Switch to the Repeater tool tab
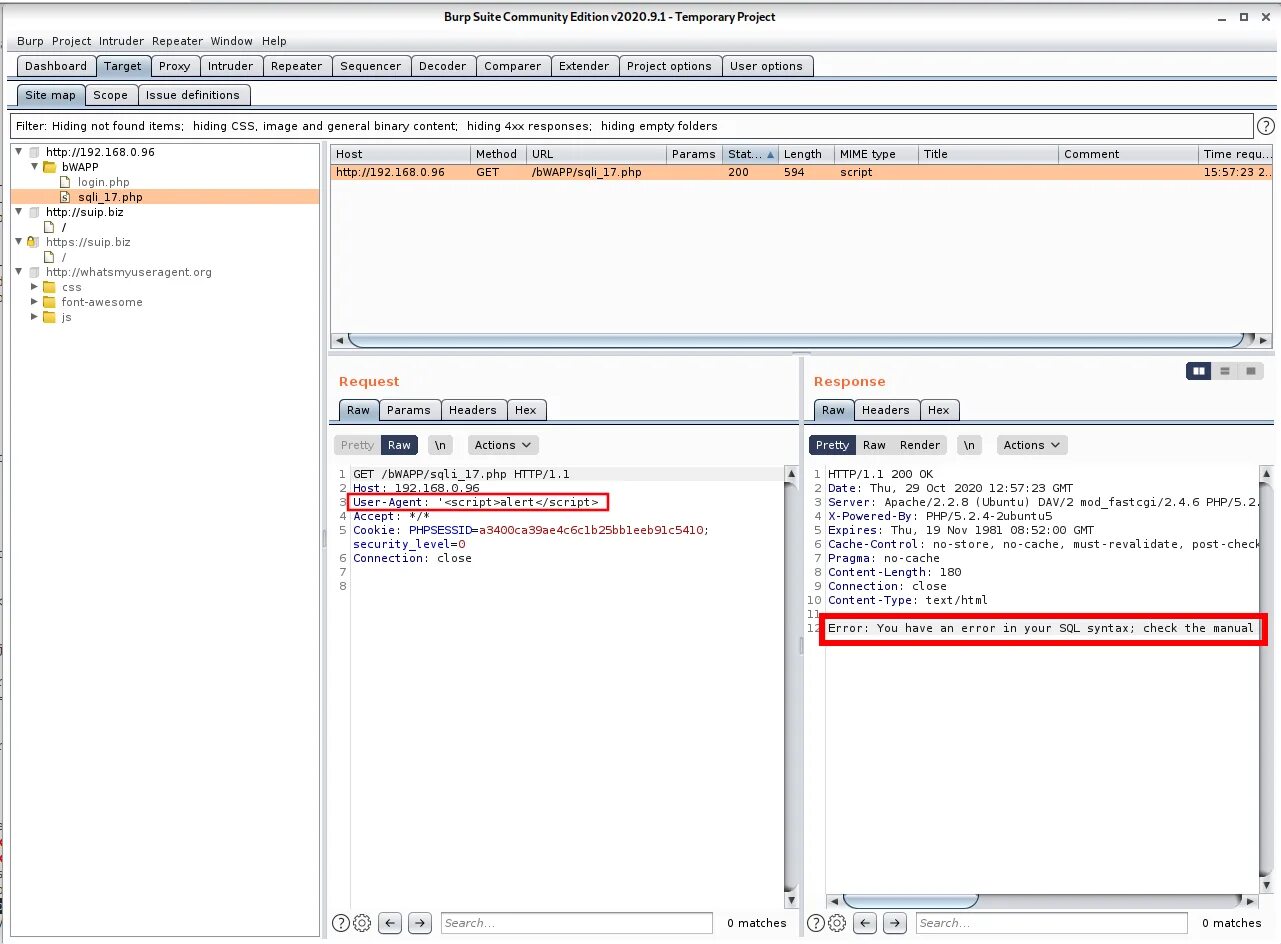1281x944 pixels. 296,66
